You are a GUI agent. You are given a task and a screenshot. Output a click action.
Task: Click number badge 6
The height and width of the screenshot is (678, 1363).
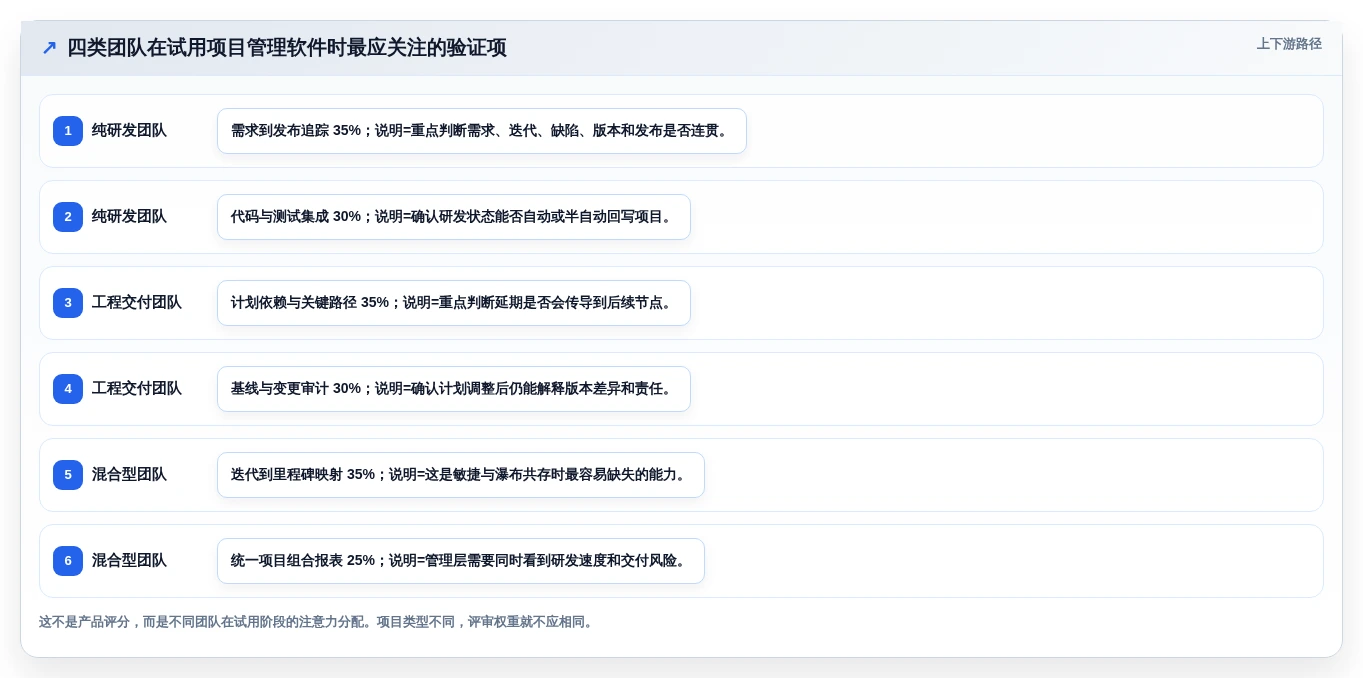pos(68,561)
